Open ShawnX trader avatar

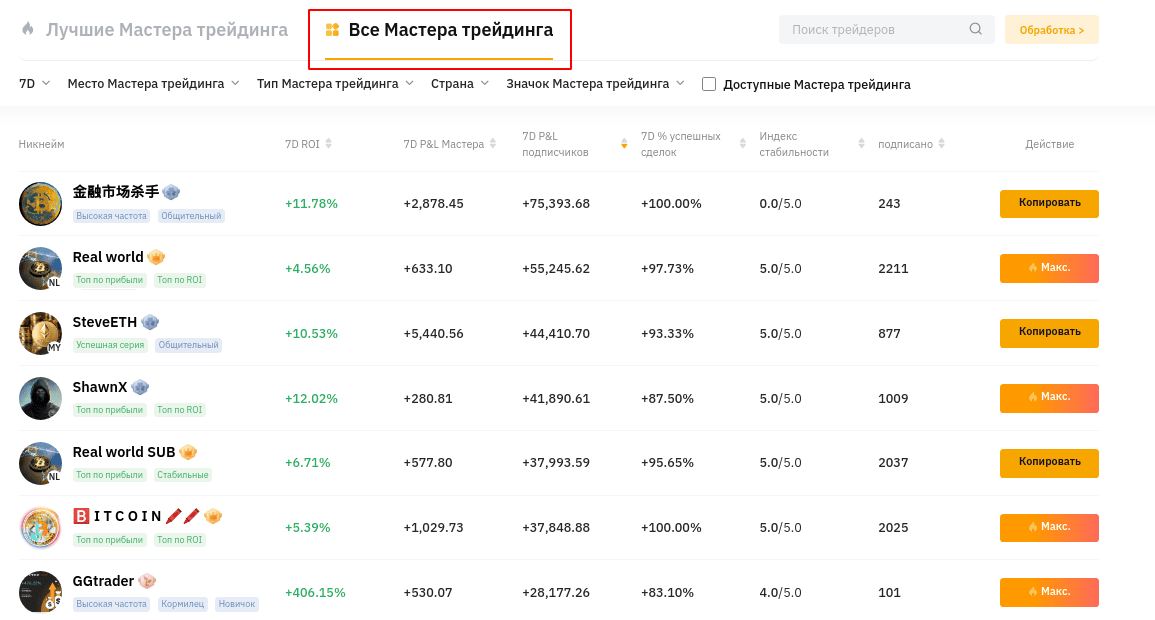(41, 398)
